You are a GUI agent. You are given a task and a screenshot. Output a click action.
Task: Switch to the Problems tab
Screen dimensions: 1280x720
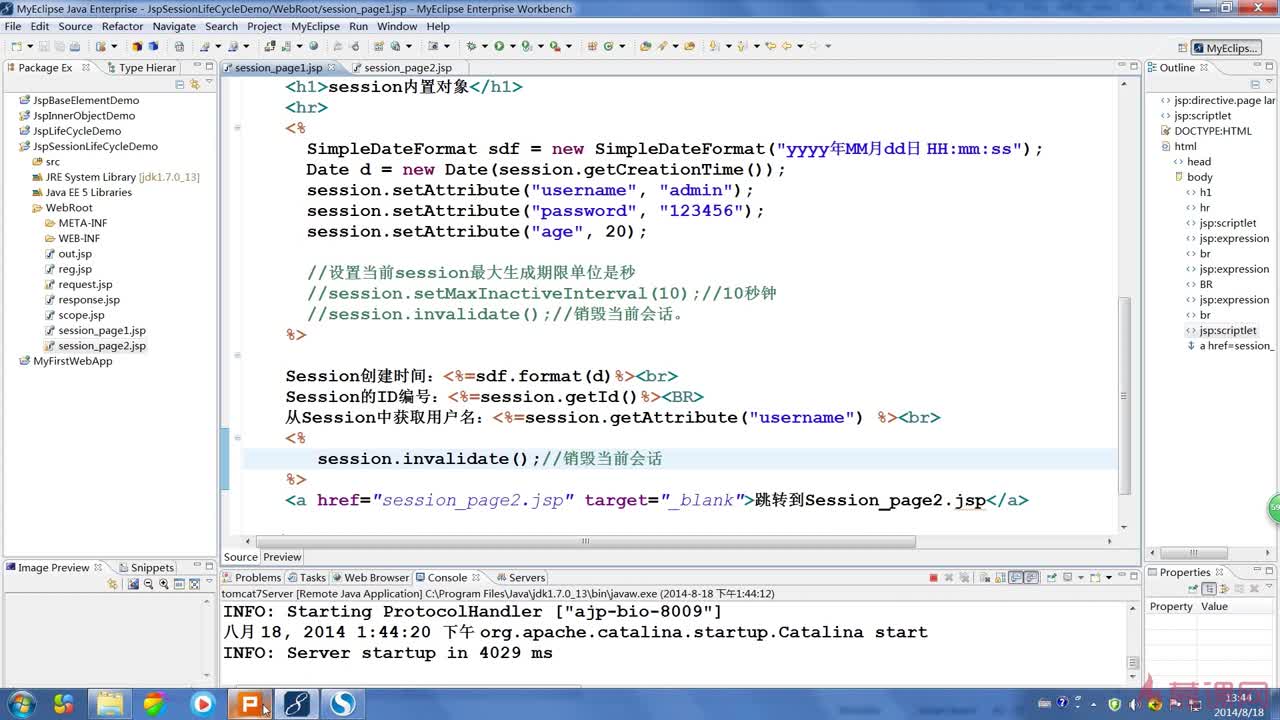click(x=251, y=577)
